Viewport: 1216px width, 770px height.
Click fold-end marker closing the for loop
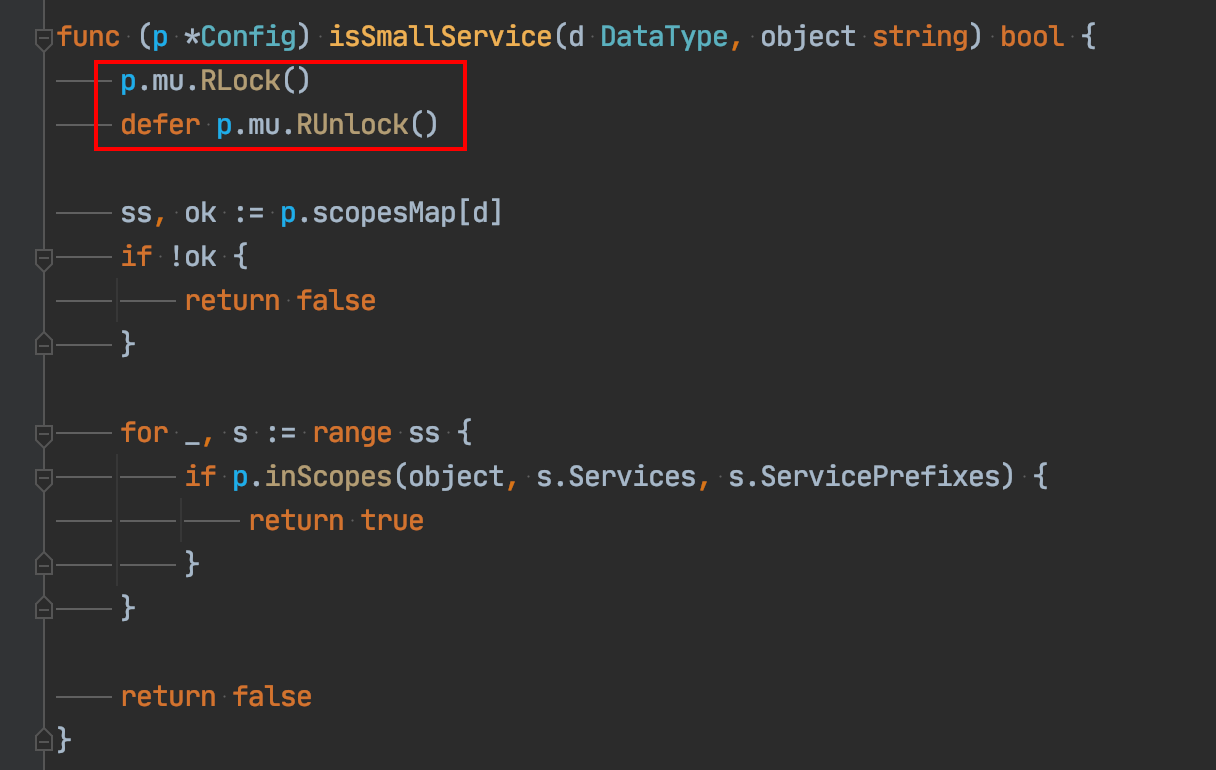coord(43,608)
